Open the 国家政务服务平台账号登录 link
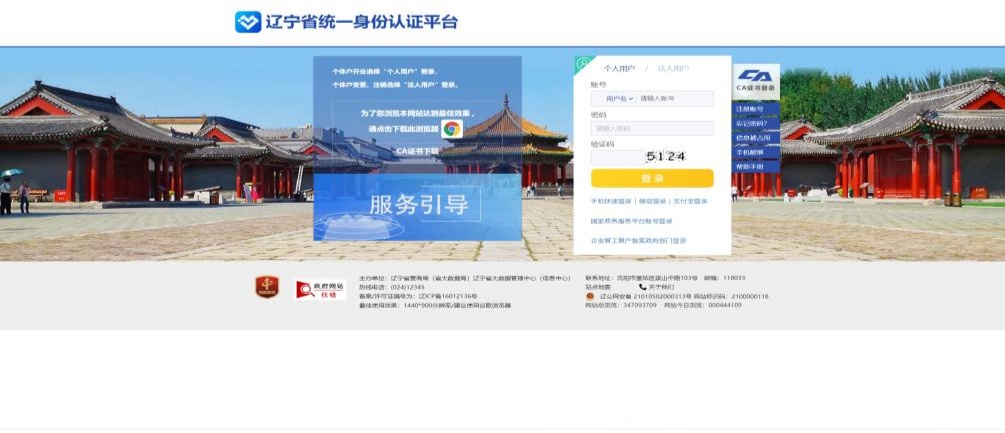Viewport: 1005px width, 433px height. click(631, 221)
